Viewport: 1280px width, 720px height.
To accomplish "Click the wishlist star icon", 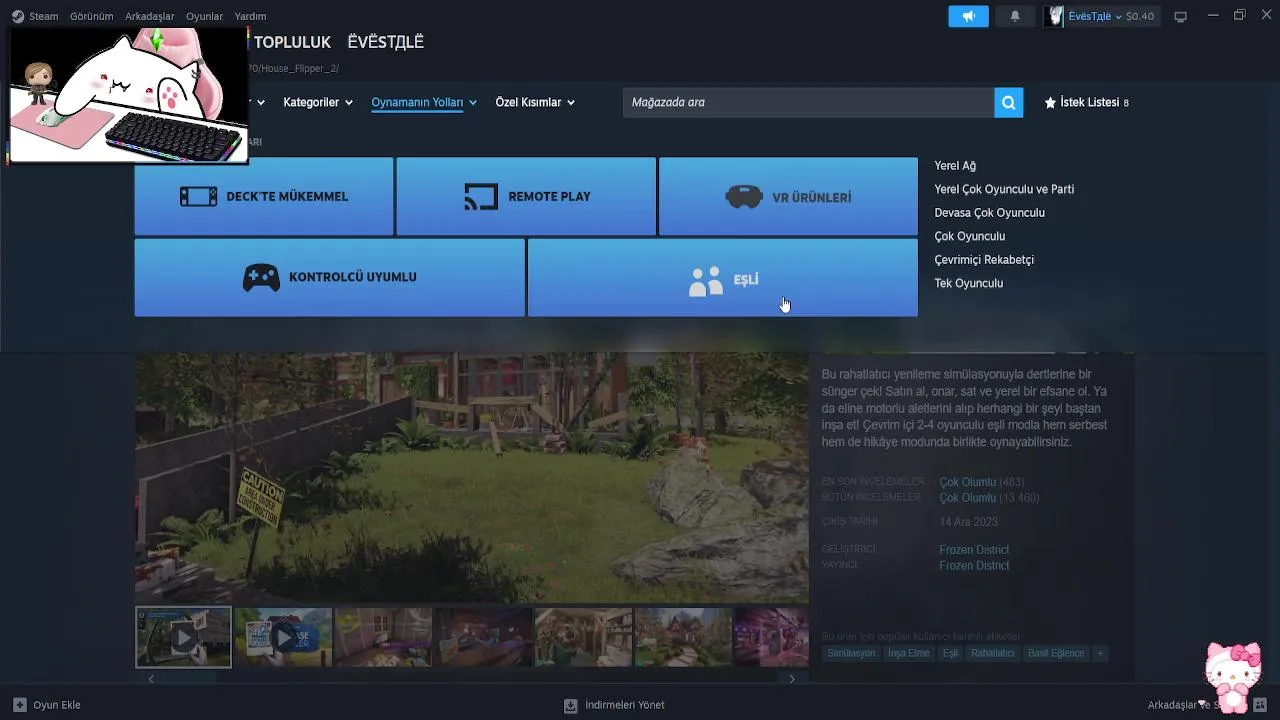I will click(x=1050, y=102).
